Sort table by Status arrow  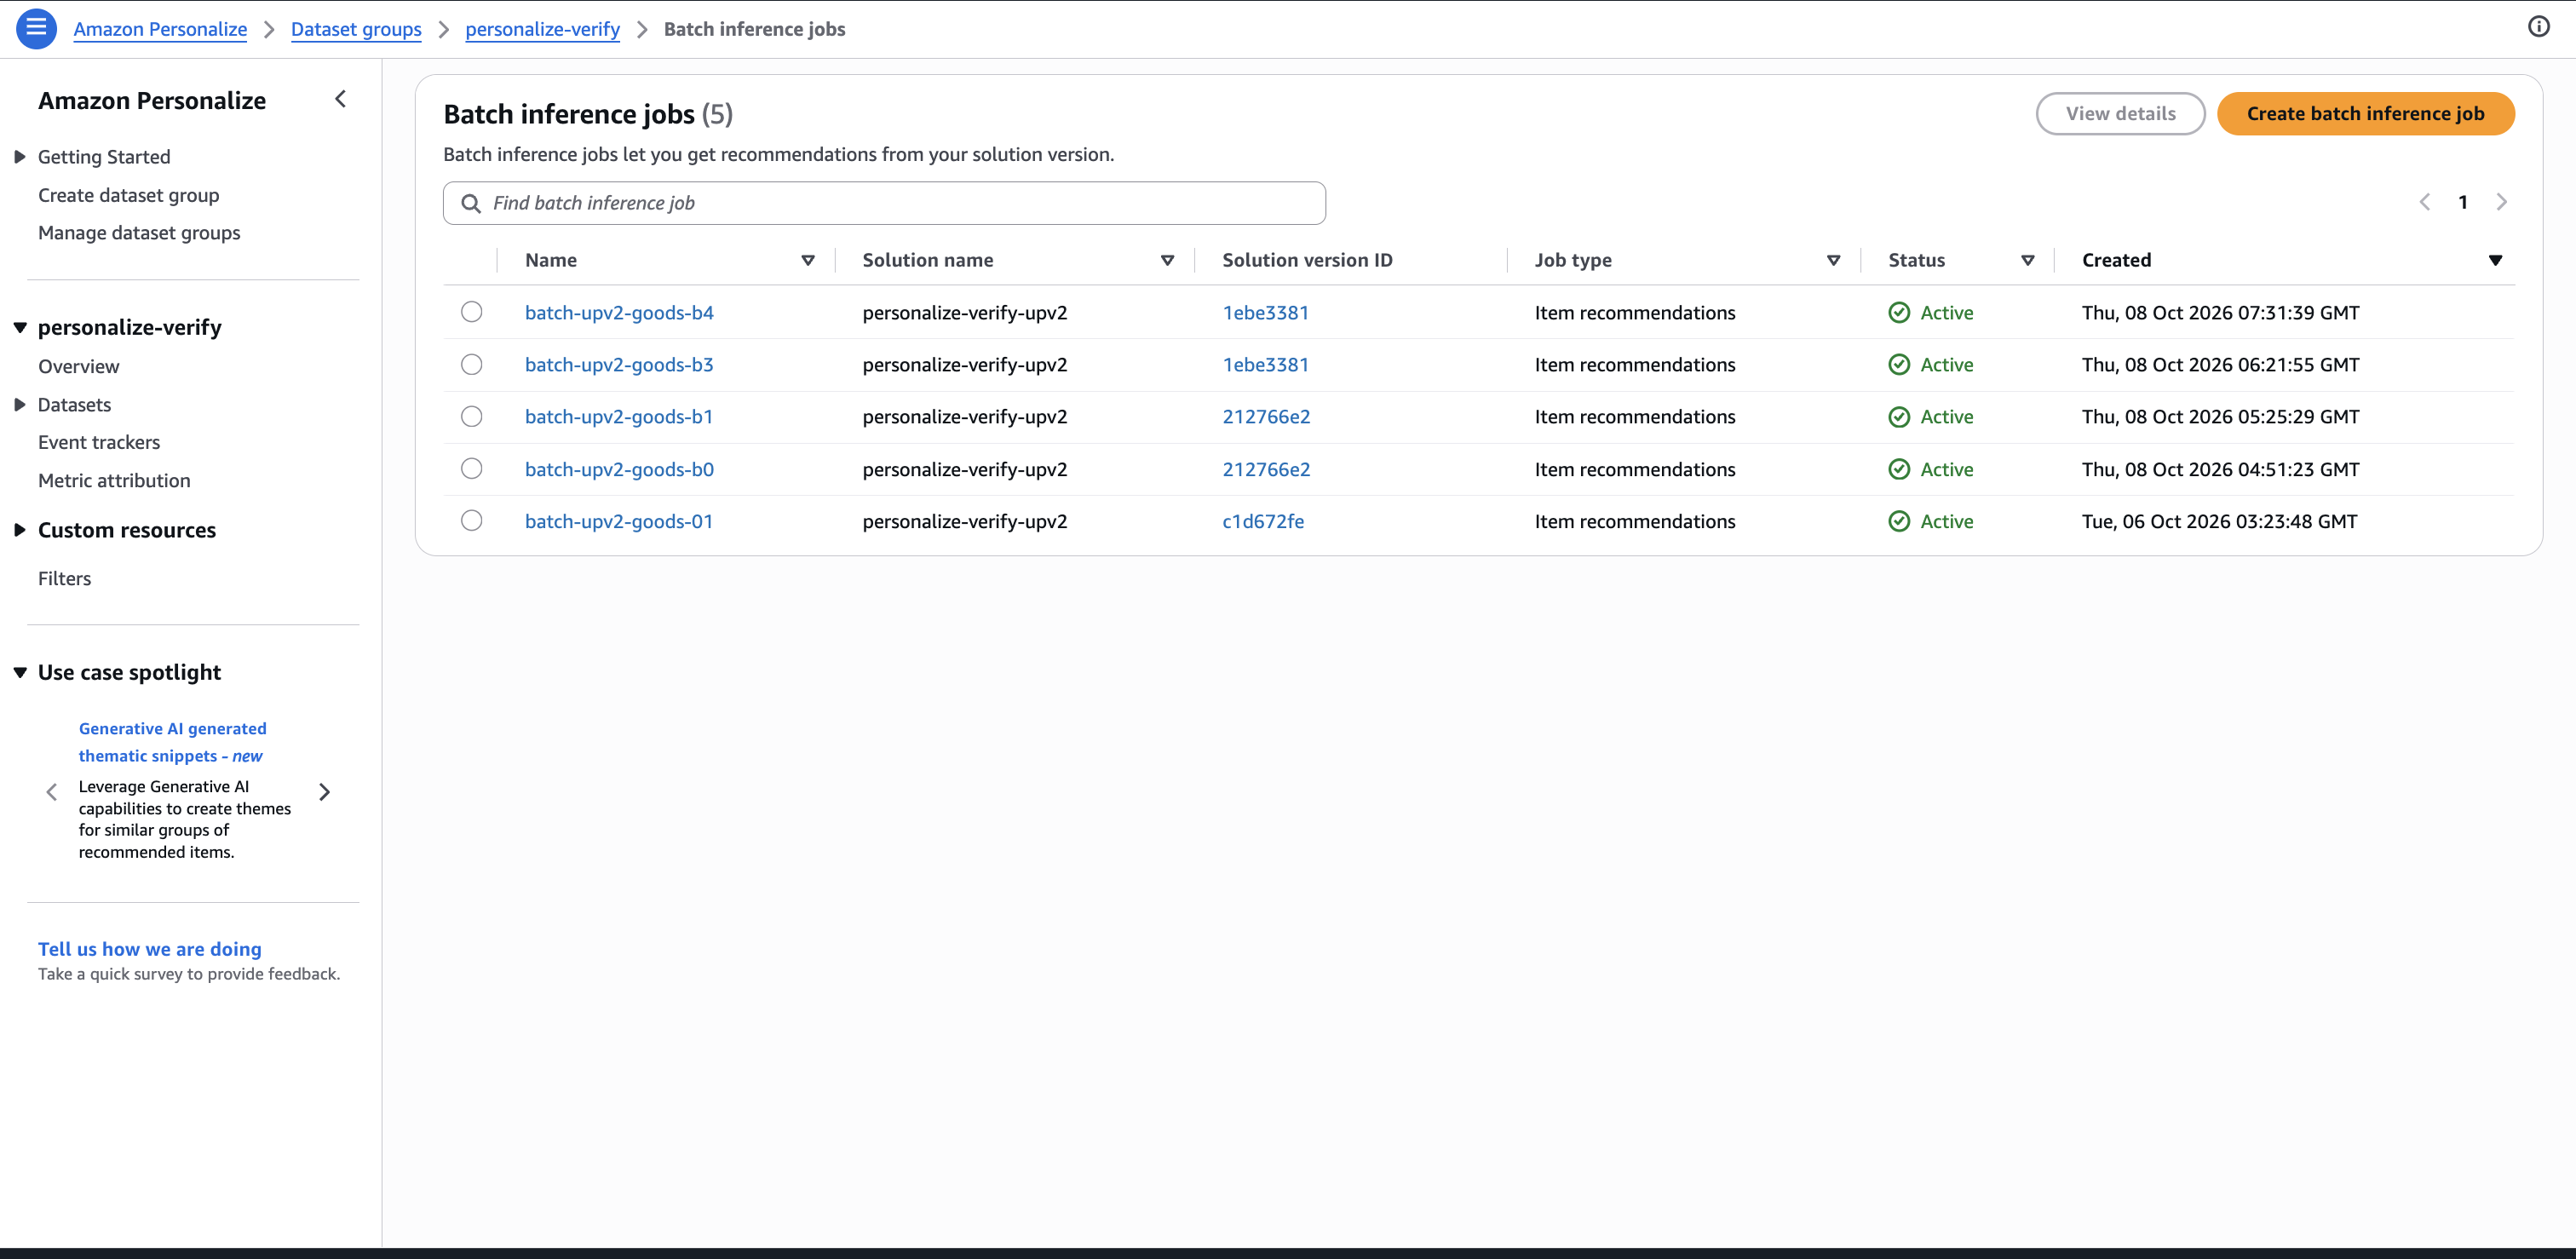[x=2027, y=260]
